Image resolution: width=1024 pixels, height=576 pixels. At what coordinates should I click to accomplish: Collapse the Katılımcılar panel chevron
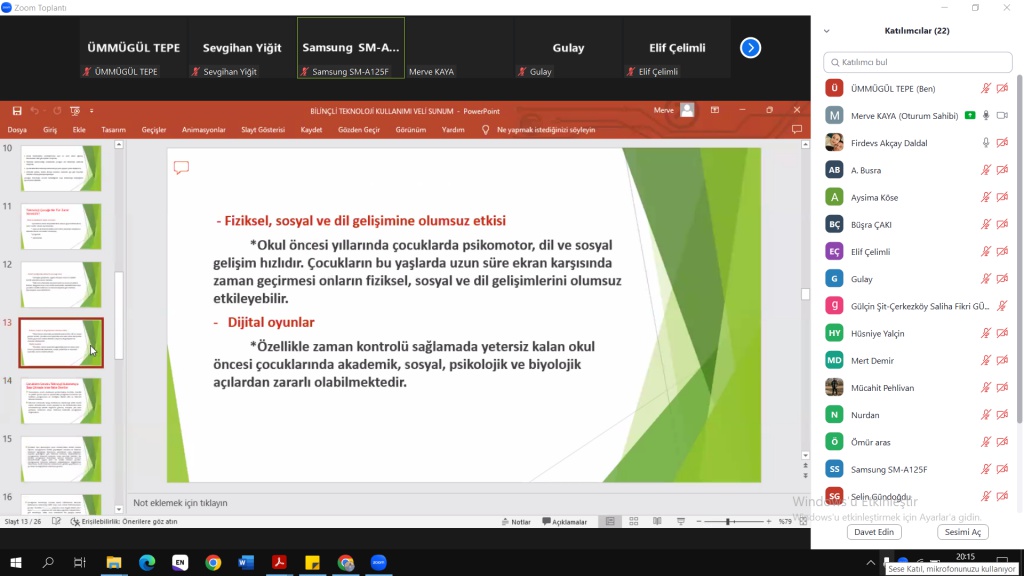click(827, 31)
